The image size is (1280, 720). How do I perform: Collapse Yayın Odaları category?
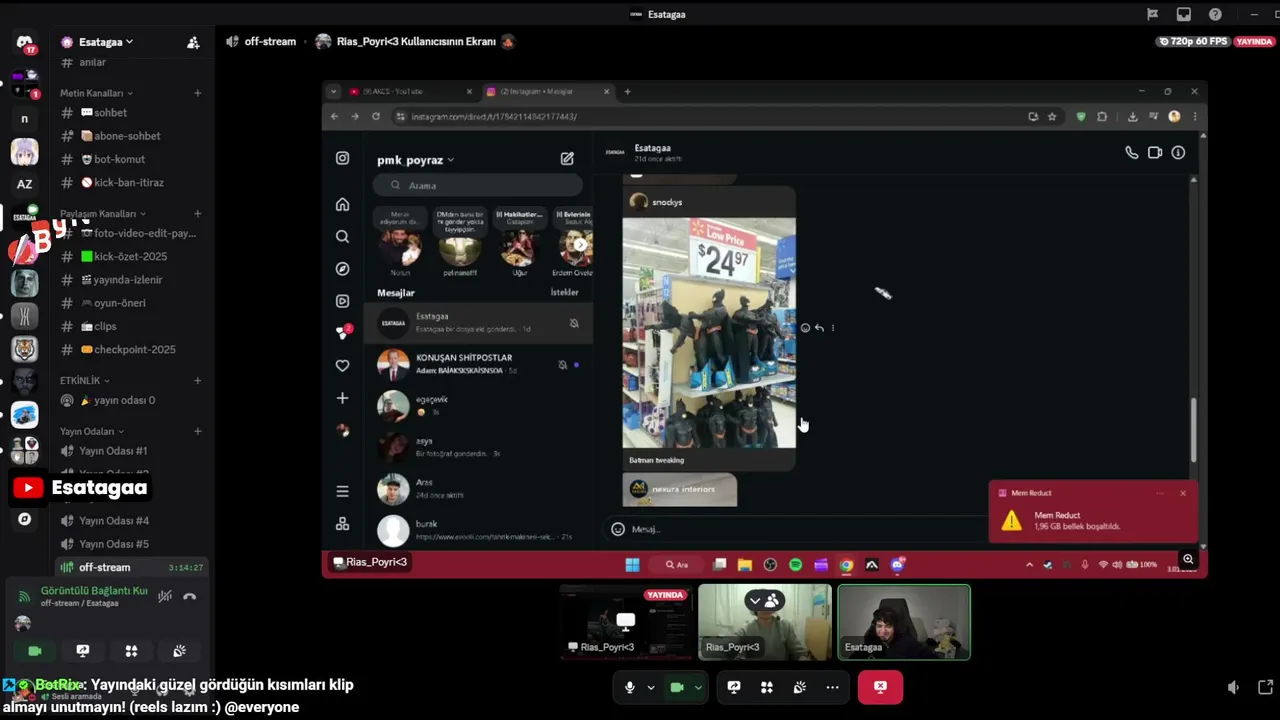[x=92, y=432]
